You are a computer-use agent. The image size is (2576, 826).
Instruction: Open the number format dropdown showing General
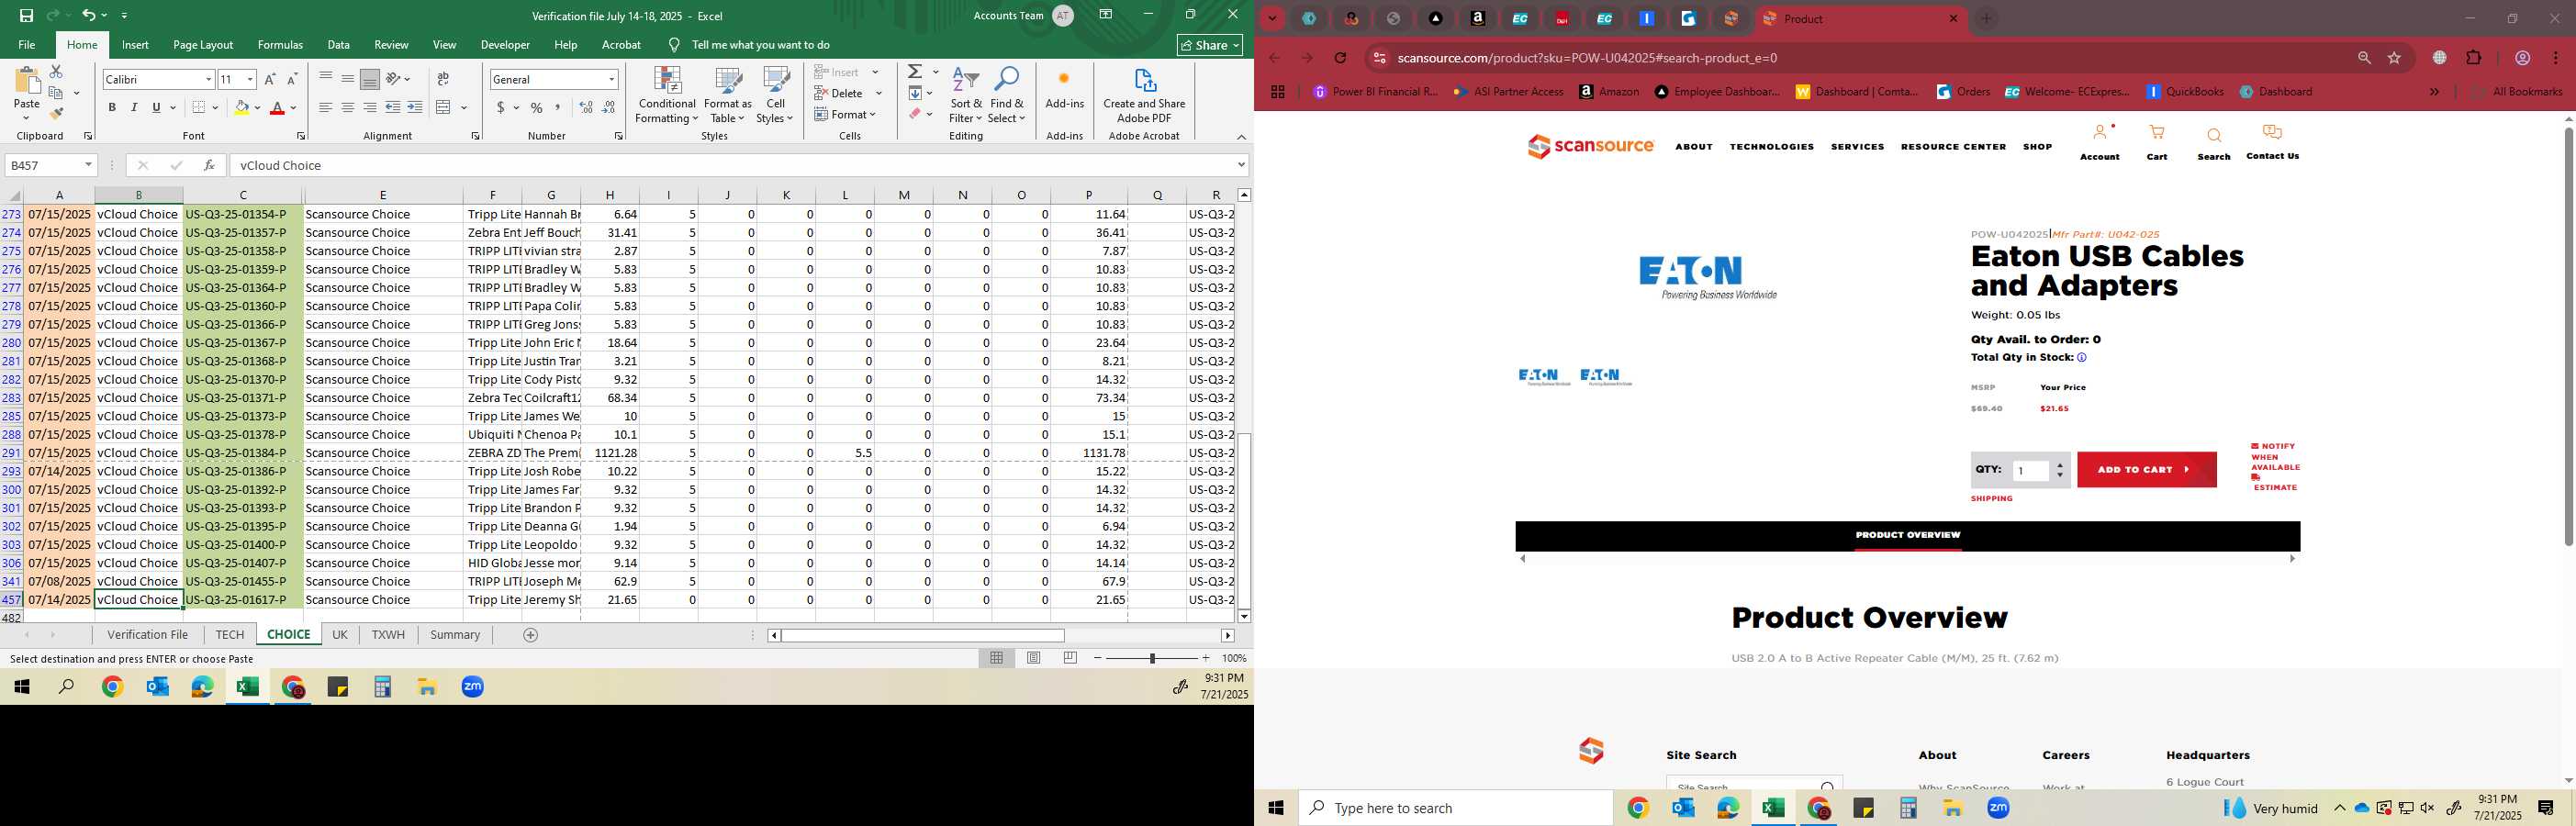[x=611, y=79]
